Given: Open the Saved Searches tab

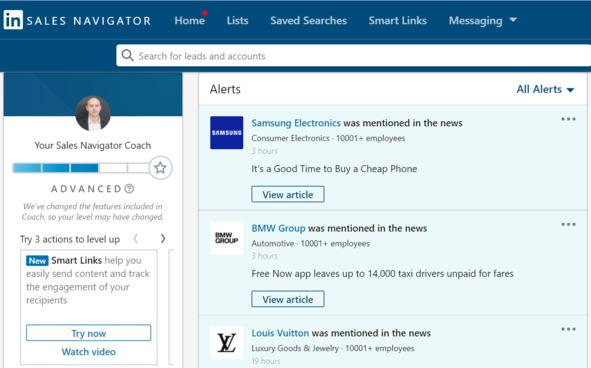Looking at the screenshot, I should (x=308, y=20).
